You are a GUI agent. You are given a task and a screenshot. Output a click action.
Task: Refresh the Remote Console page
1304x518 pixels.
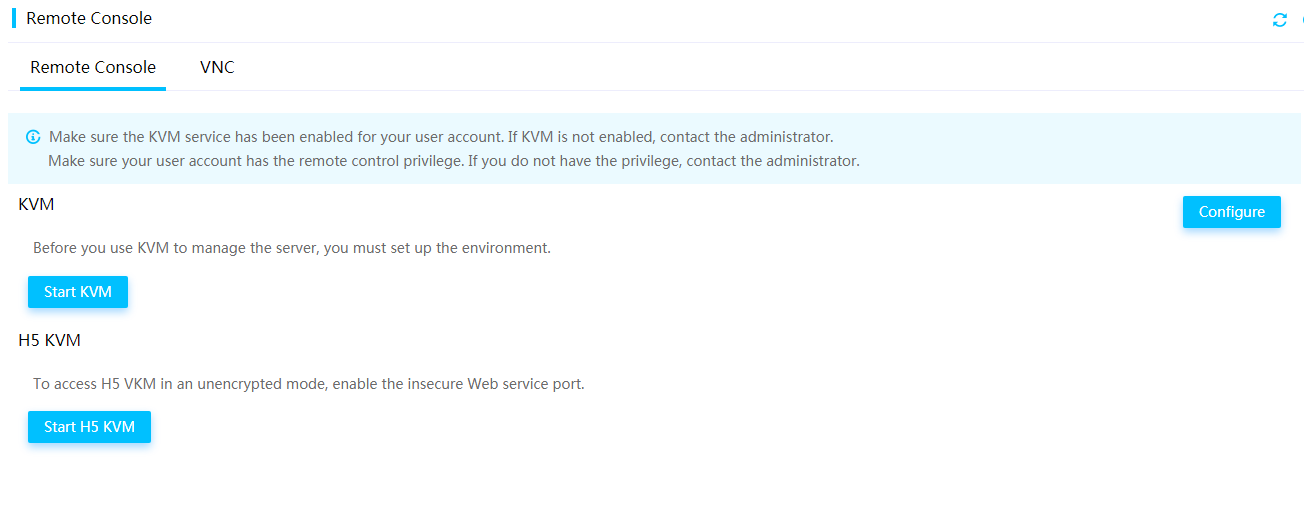pos(1280,20)
